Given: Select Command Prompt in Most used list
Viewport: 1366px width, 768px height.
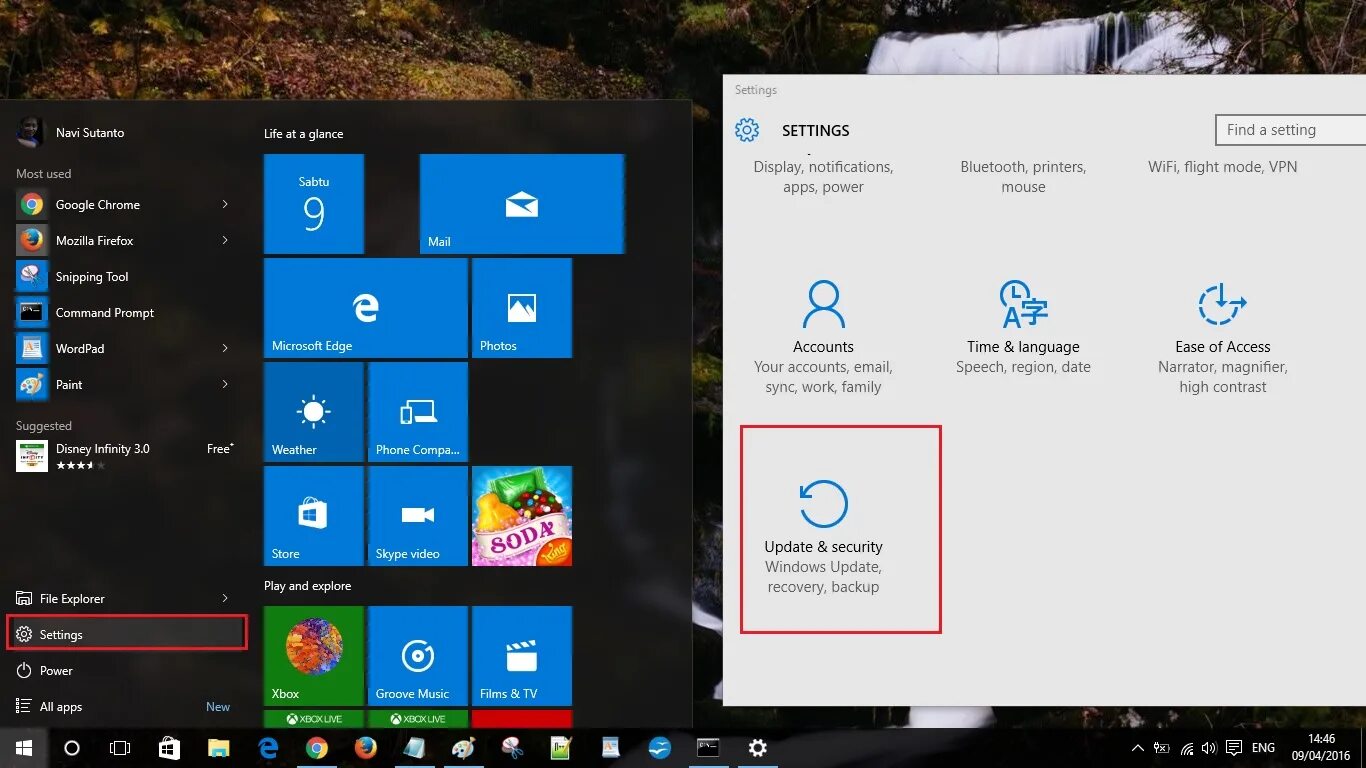Looking at the screenshot, I should pyautogui.click(x=124, y=312).
